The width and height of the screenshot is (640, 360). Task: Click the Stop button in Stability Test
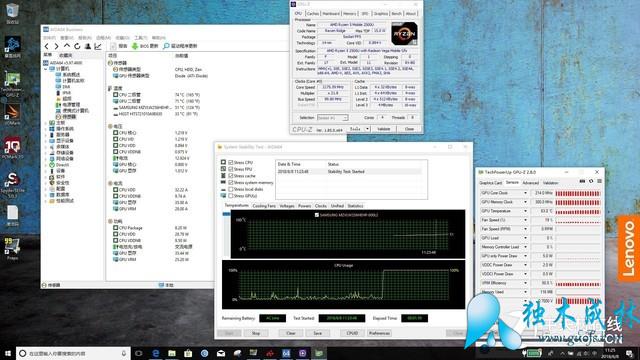(256, 333)
